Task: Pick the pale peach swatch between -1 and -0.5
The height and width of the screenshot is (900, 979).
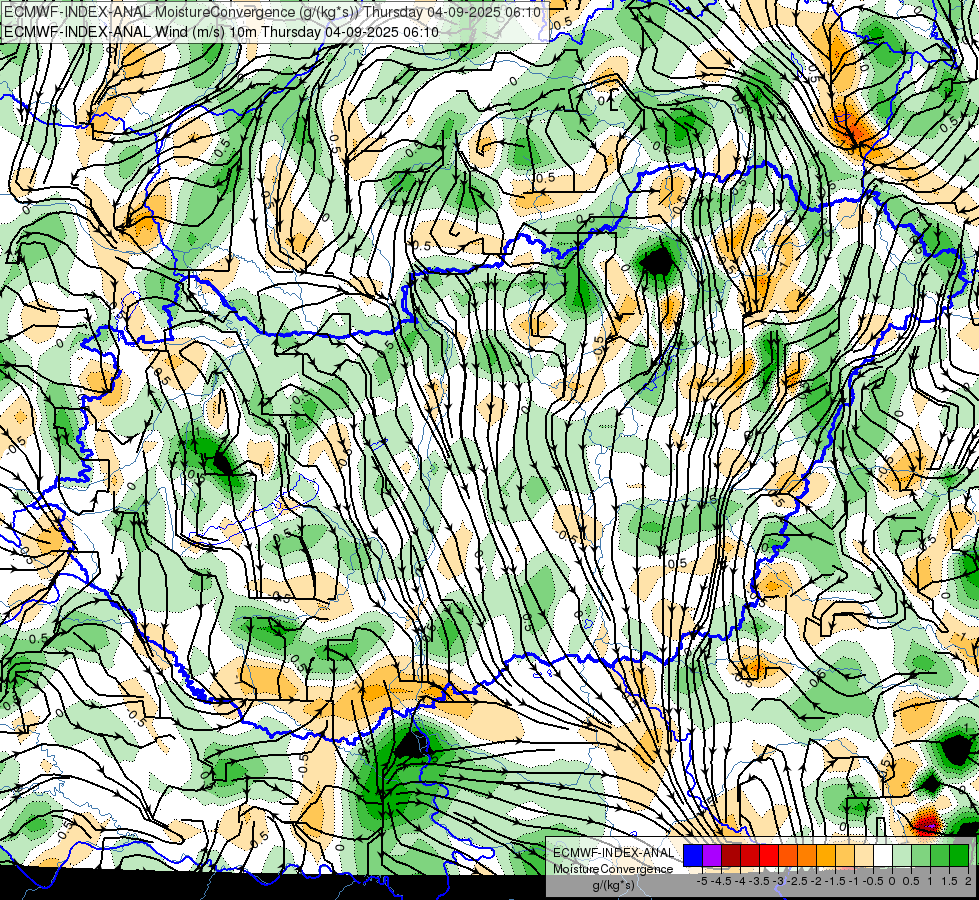Action: [x=864, y=855]
